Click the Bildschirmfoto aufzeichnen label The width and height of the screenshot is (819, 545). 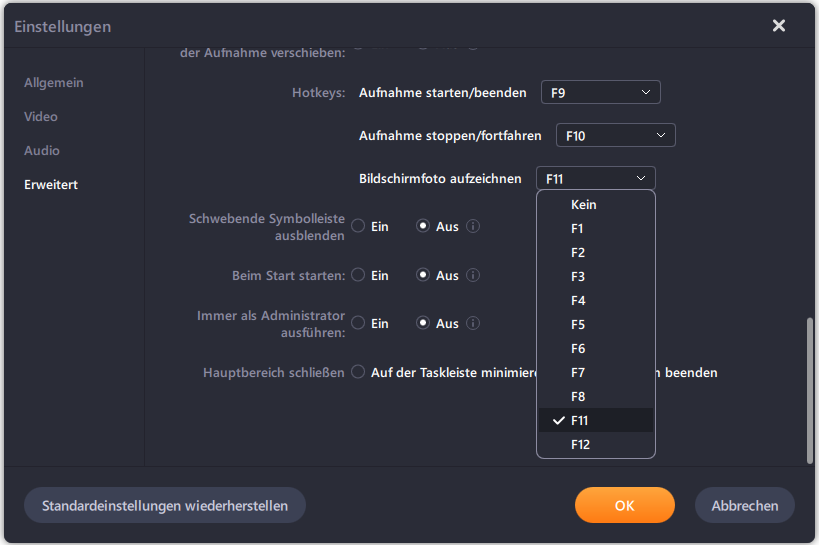[x=440, y=179]
